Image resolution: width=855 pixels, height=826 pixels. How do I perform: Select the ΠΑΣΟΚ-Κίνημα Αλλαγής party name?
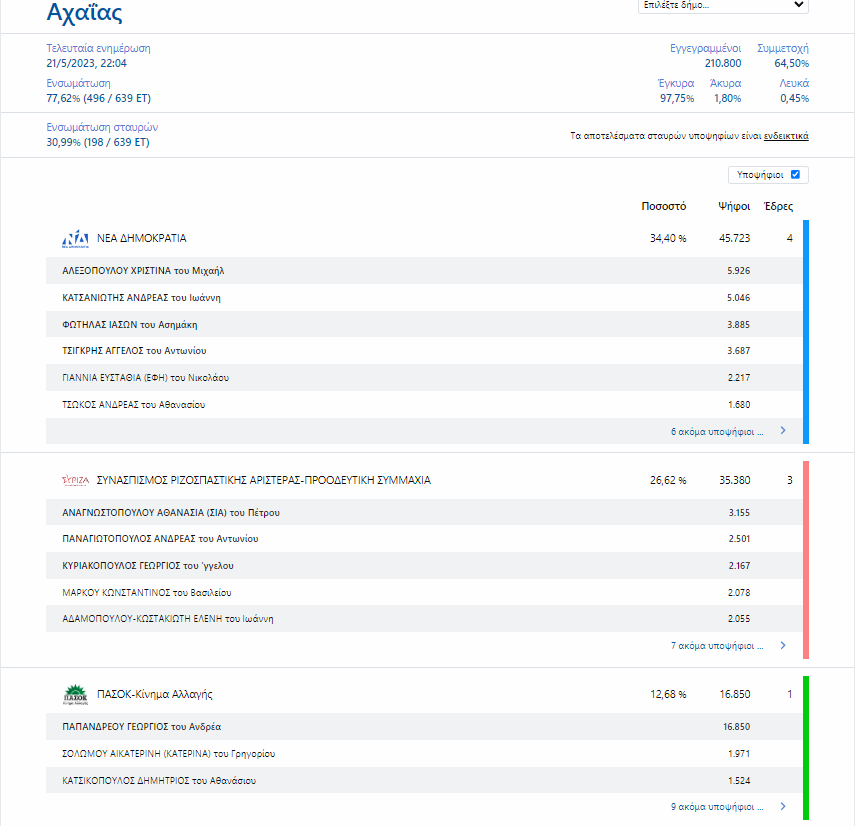point(154,694)
